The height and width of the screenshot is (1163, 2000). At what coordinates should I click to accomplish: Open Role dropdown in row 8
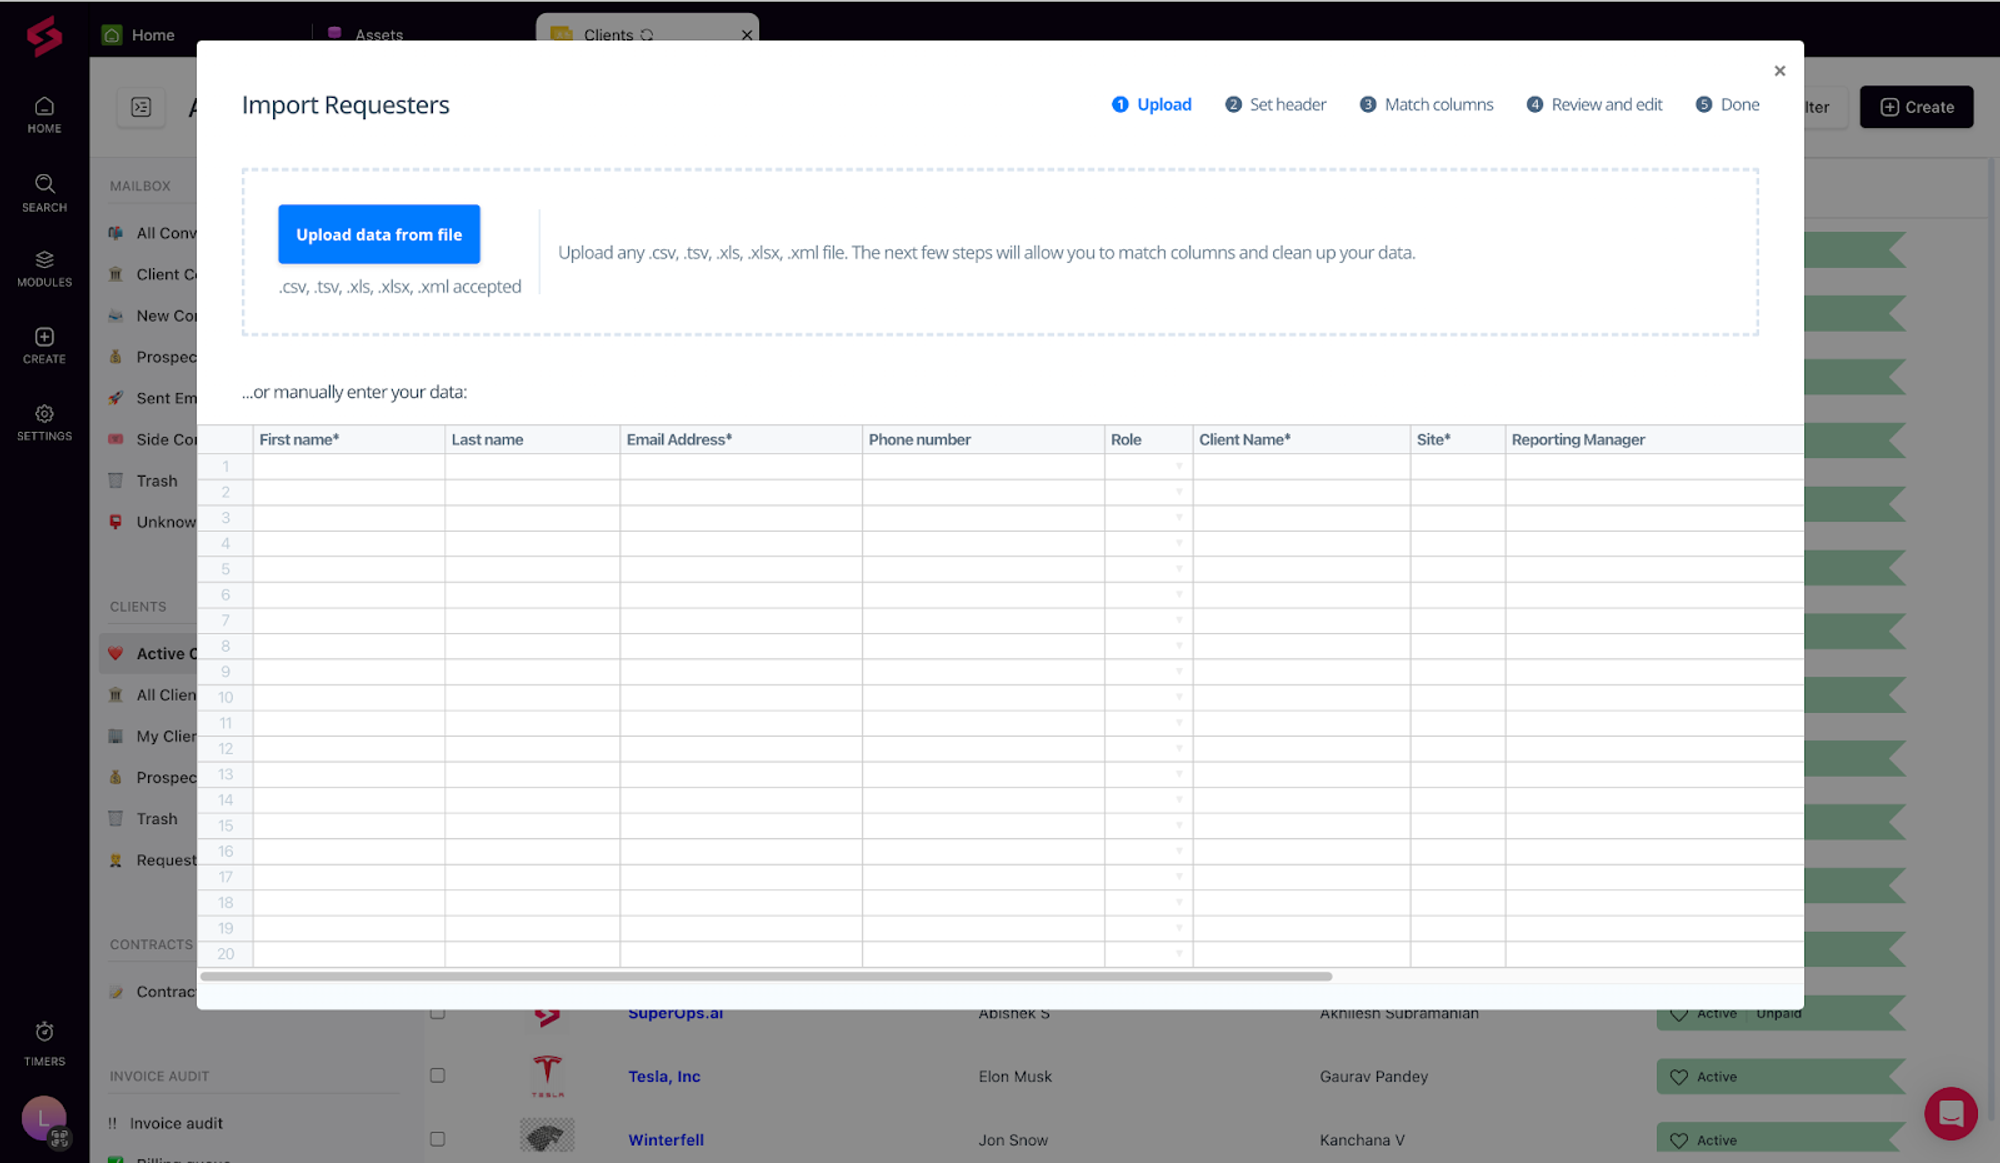coord(1179,647)
